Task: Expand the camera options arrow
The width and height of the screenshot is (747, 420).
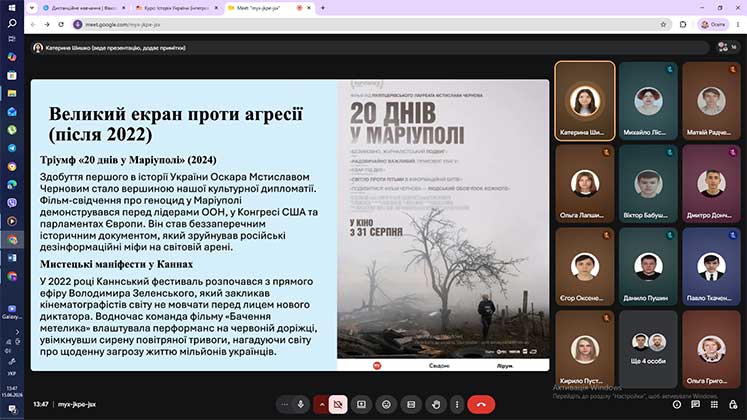Action: (322, 404)
